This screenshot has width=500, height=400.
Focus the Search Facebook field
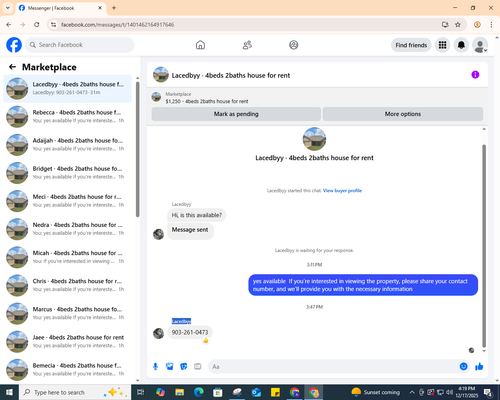pyautogui.click(x=80, y=45)
